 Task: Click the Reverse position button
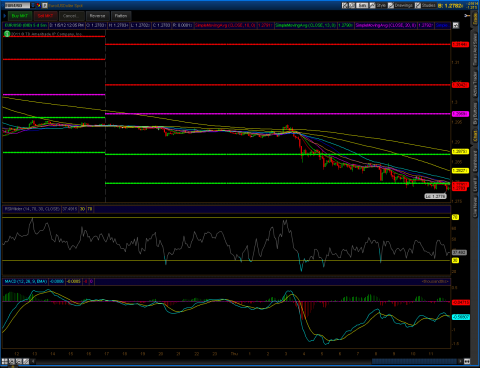coord(97,16)
